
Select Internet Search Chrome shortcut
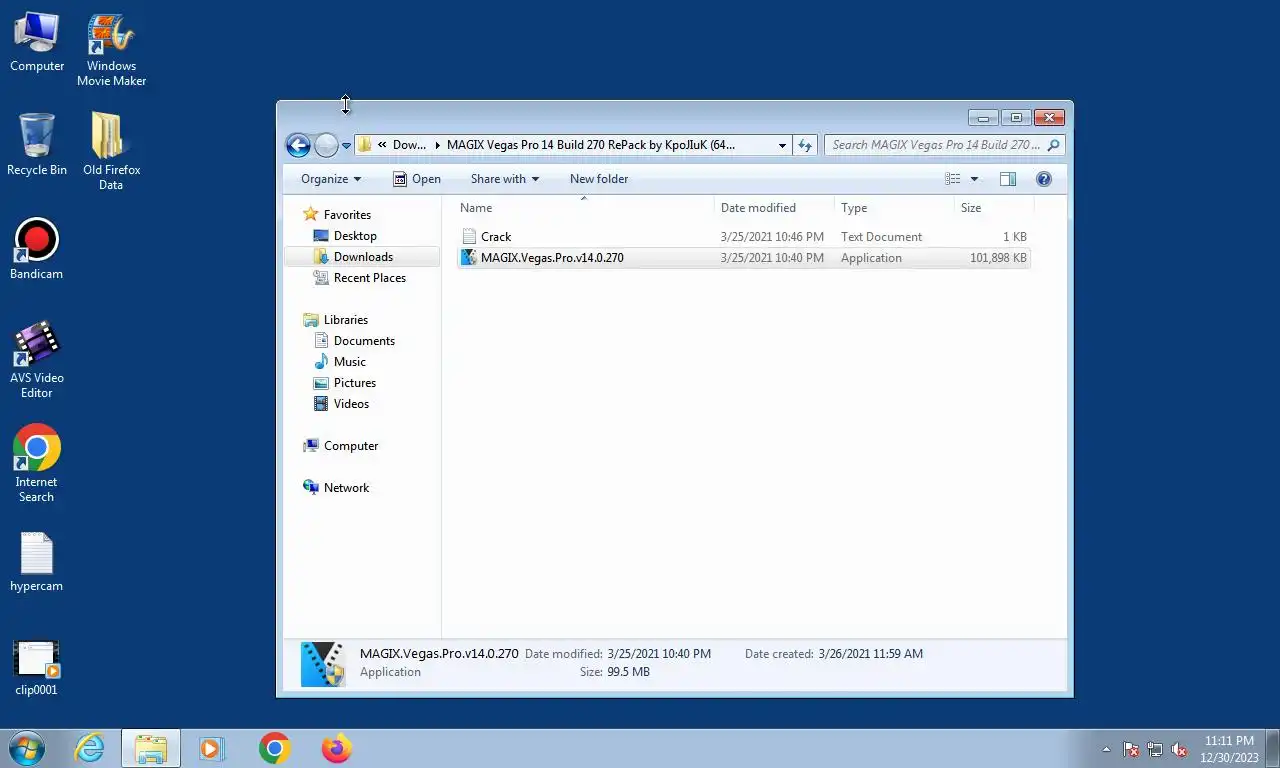pyautogui.click(x=37, y=464)
